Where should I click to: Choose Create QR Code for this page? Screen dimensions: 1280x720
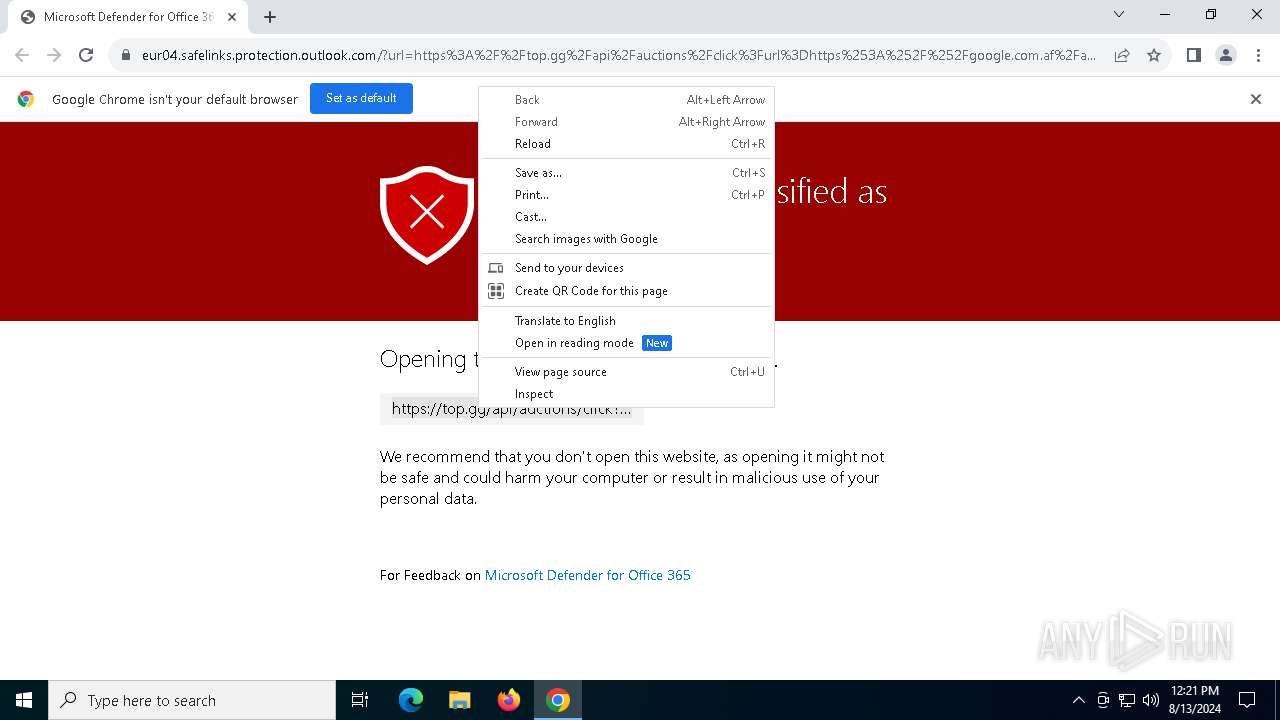pyautogui.click(x=626, y=291)
